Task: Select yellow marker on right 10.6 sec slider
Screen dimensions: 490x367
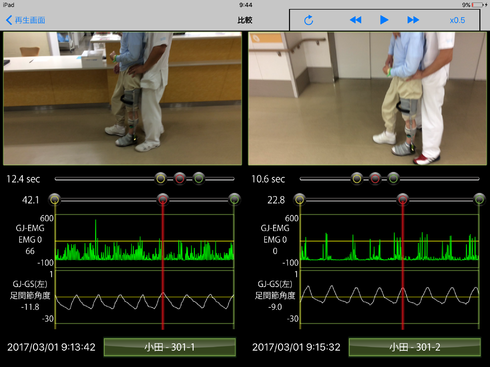Action: coord(357,179)
